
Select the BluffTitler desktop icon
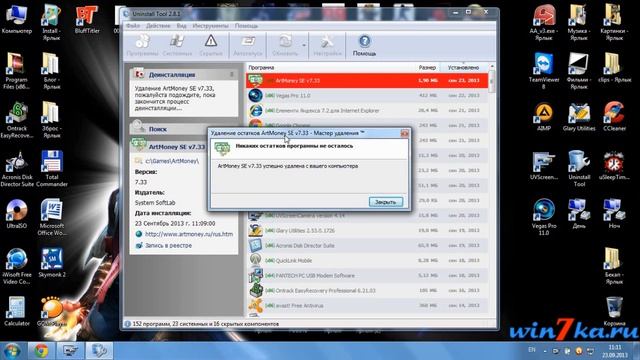(87, 20)
